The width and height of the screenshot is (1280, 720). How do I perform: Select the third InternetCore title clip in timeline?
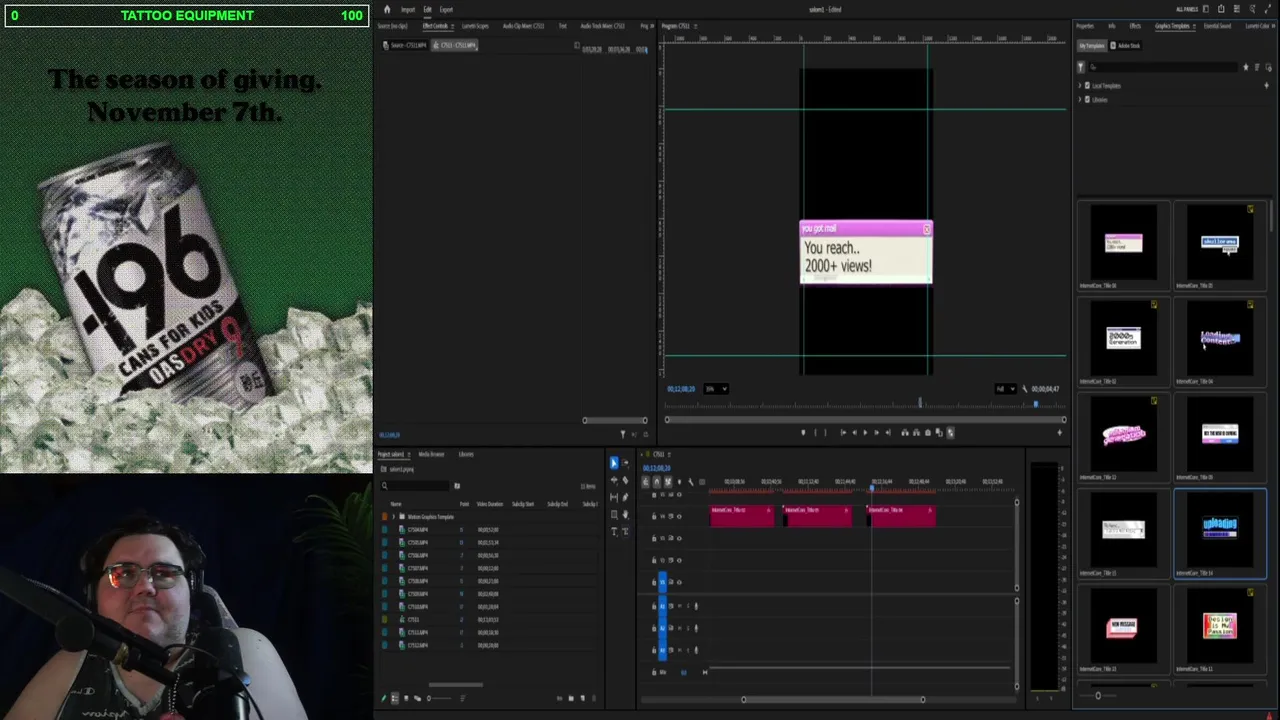902,515
